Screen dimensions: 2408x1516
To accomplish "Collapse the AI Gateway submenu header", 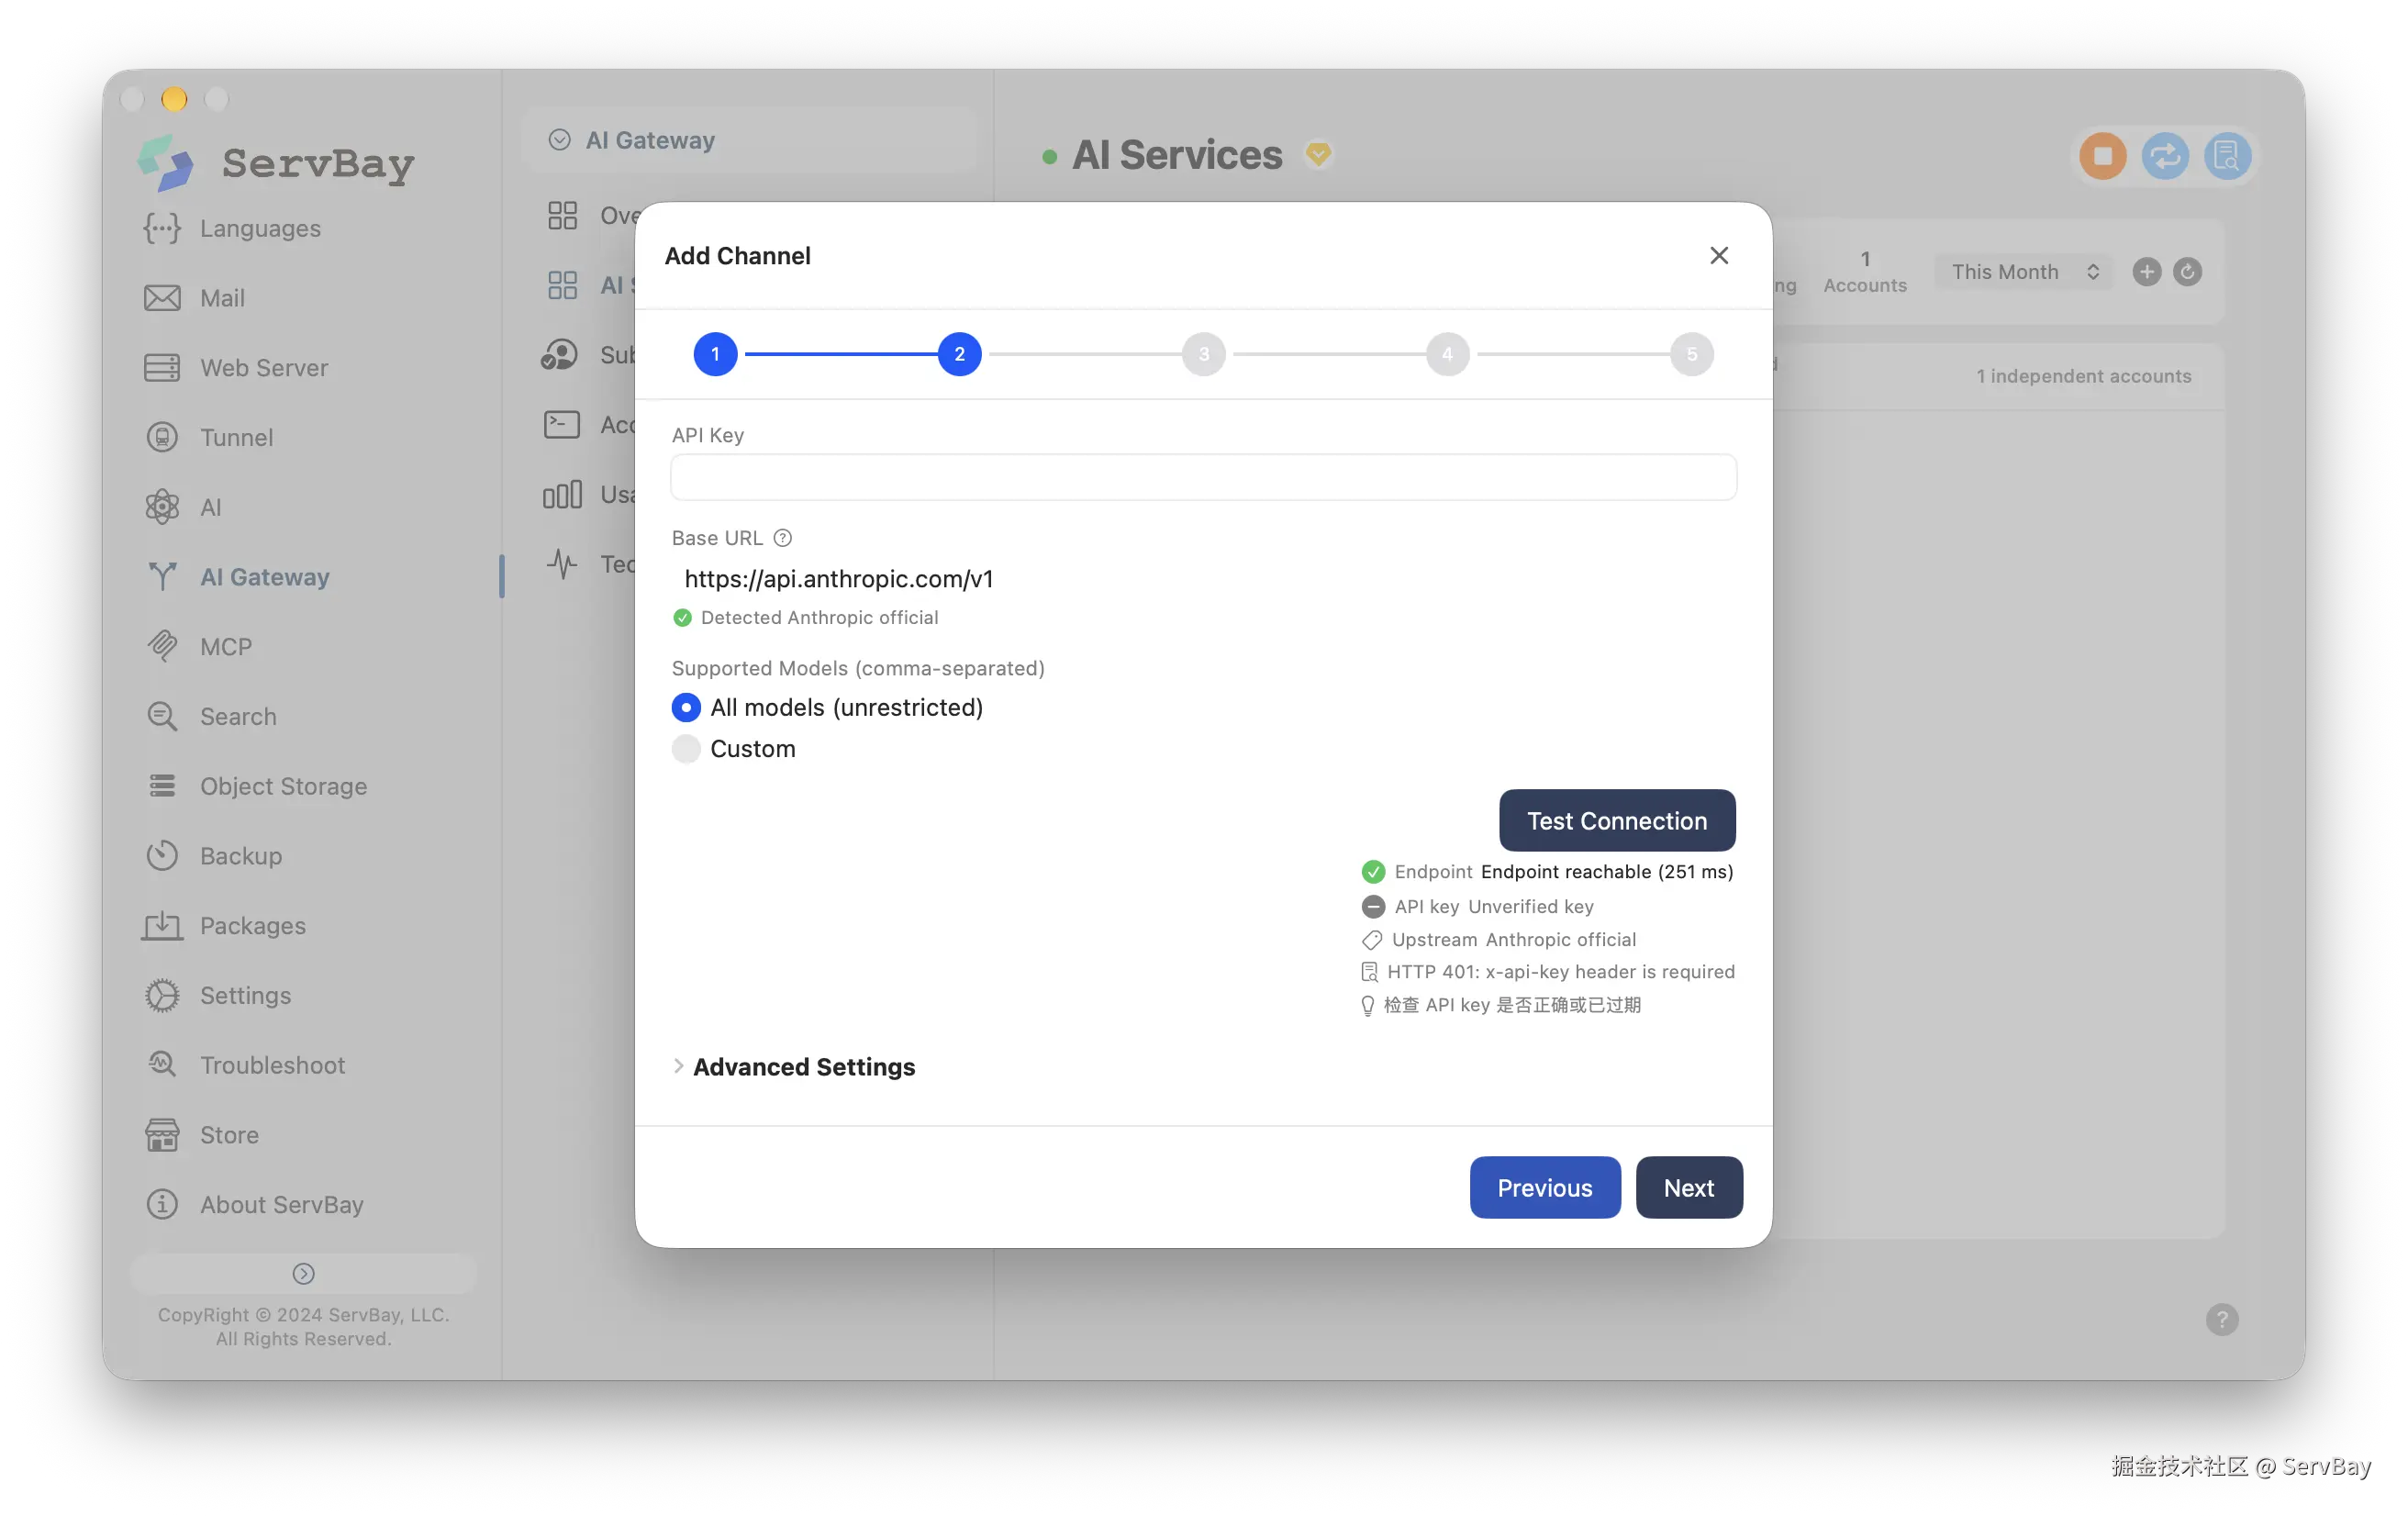I will [x=748, y=140].
